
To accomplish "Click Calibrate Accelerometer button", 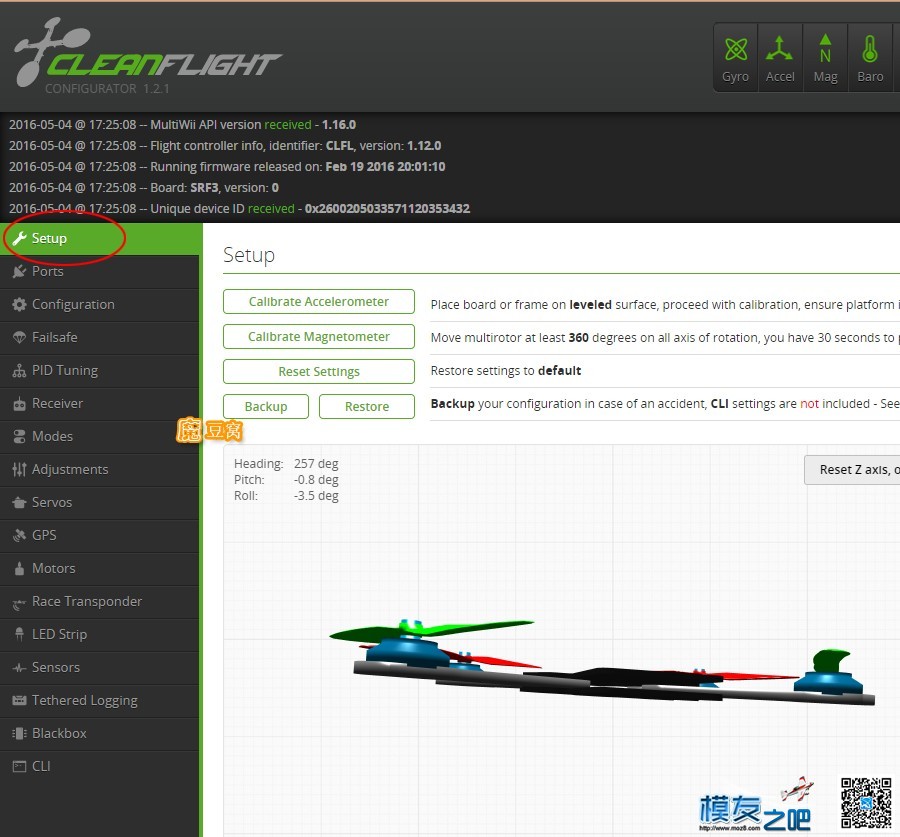I will click(x=319, y=301).
